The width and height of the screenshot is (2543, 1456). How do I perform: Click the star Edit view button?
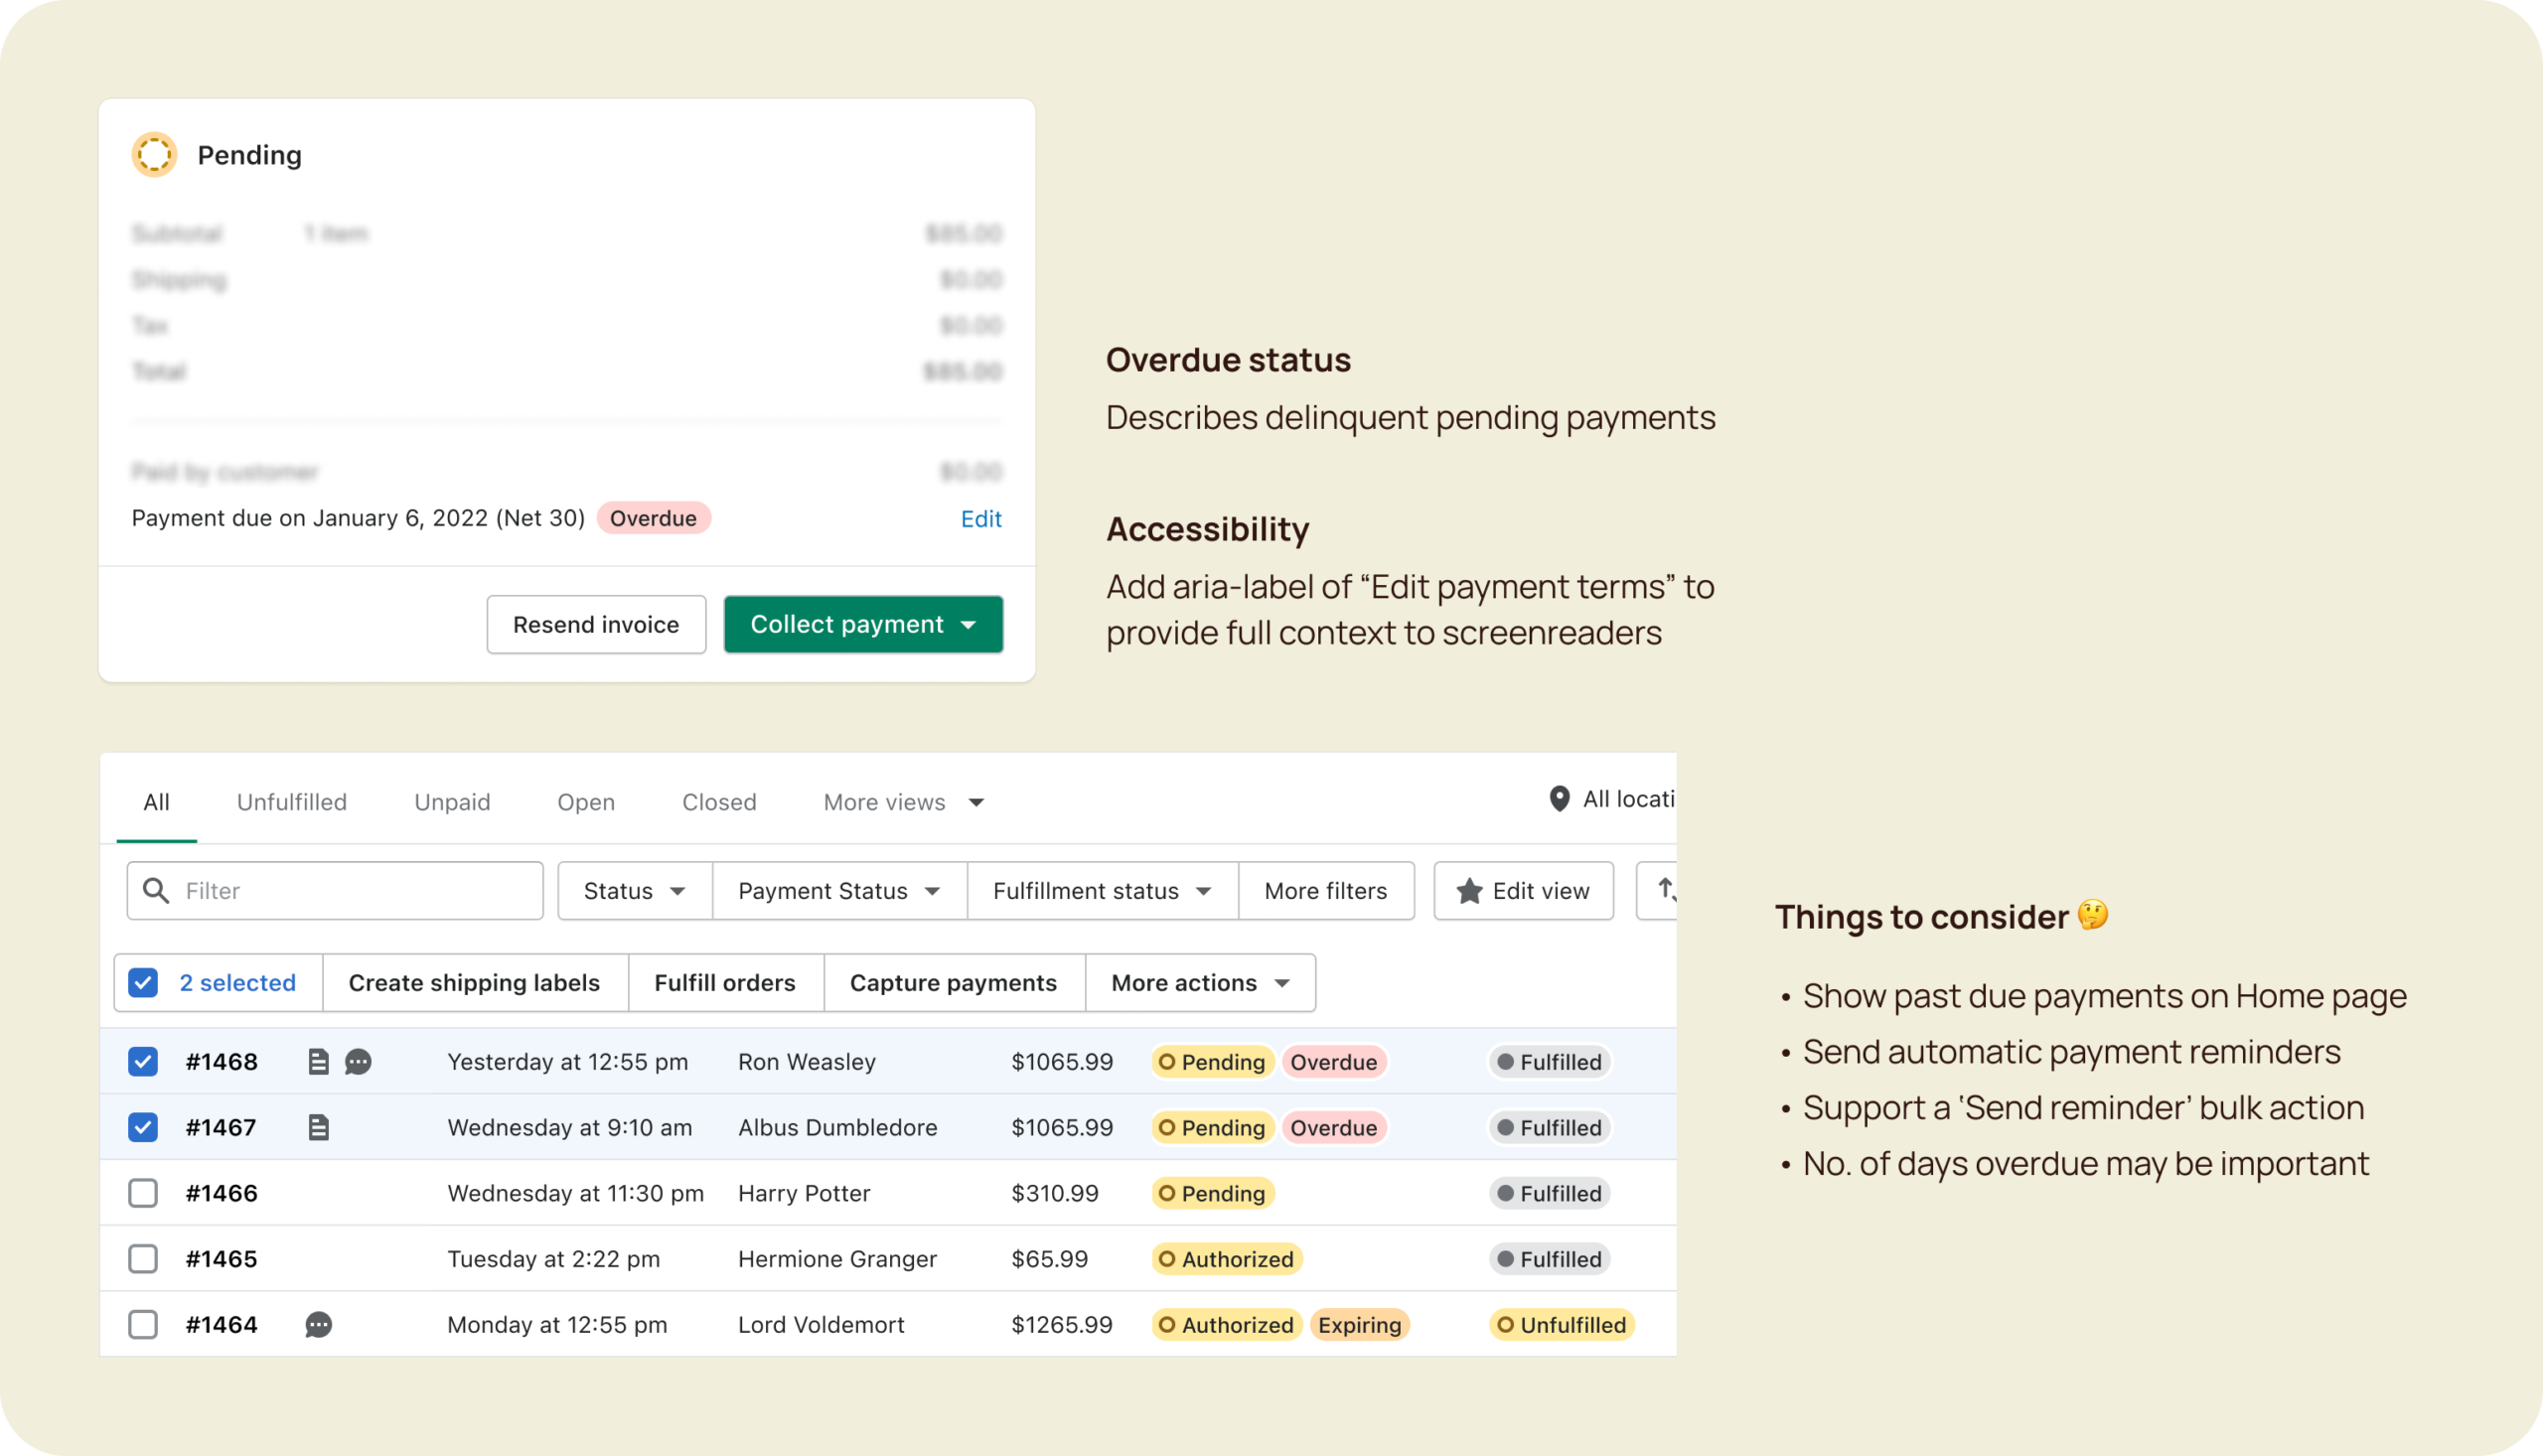click(1523, 891)
